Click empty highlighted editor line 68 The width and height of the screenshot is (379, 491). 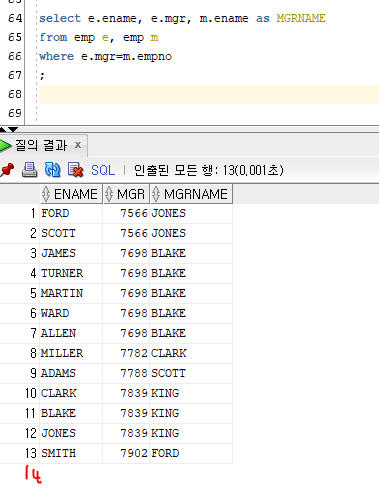tap(209, 94)
